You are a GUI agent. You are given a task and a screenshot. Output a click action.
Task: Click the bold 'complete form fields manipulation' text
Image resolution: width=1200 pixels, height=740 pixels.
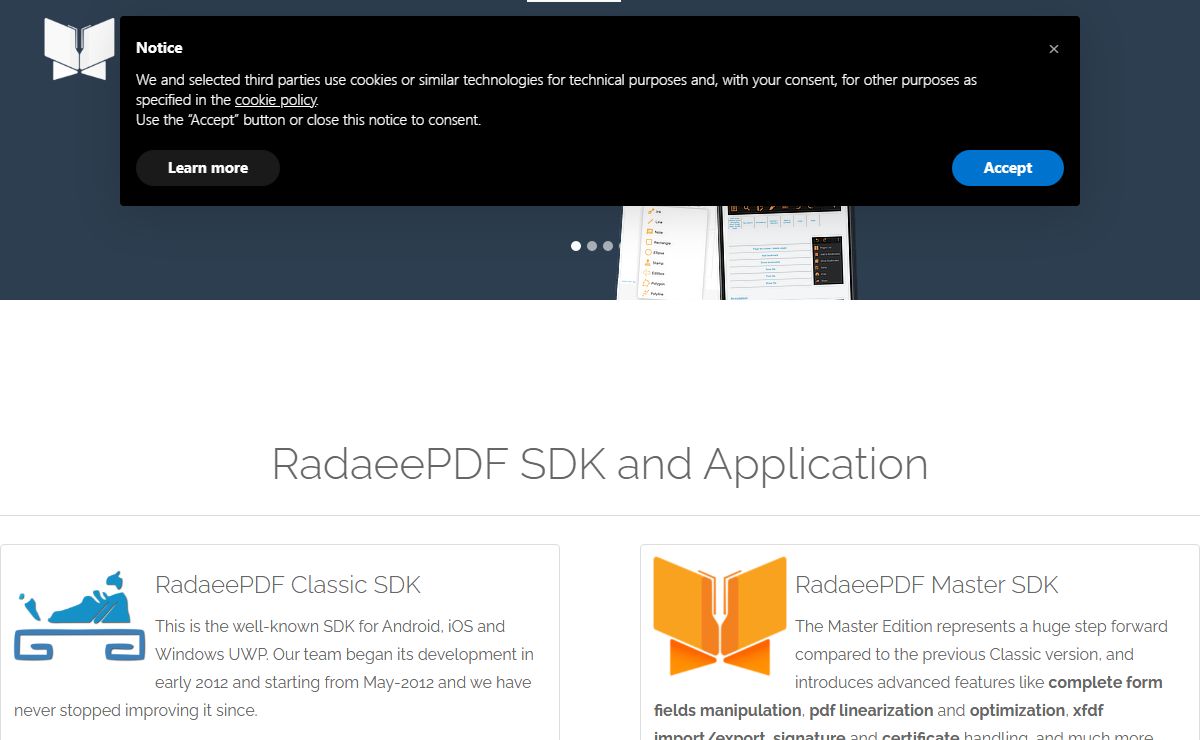click(908, 696)
